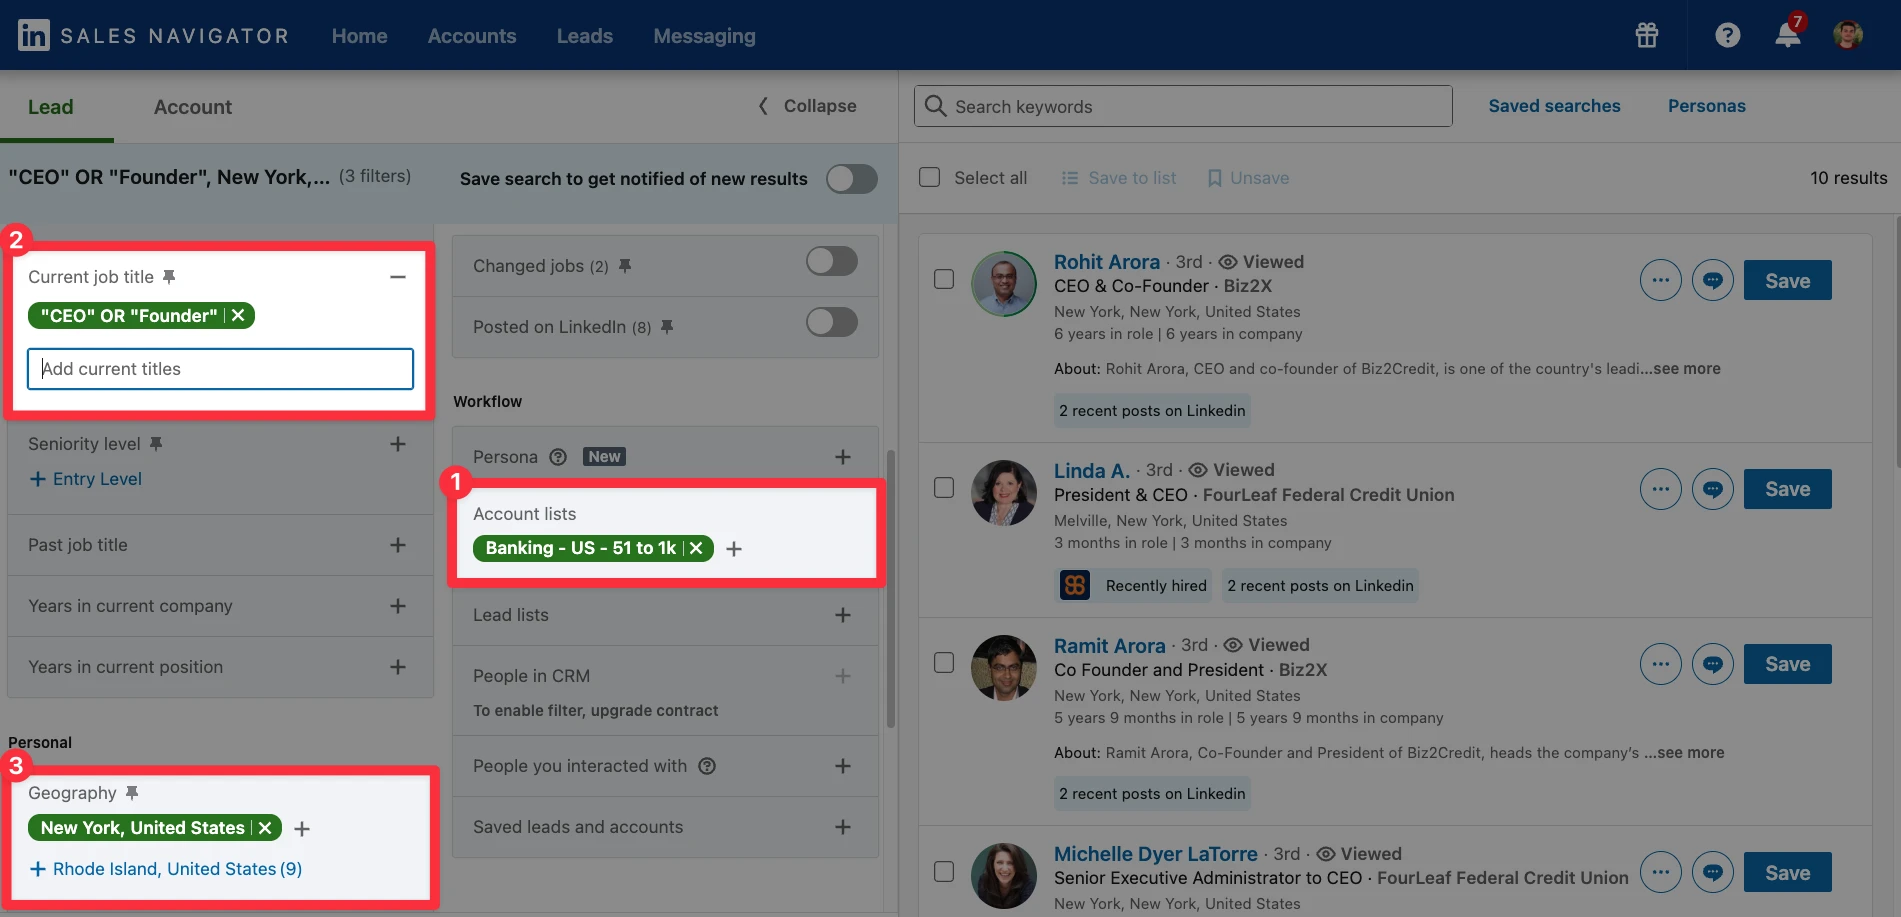This screenshot has width=1901, height=917.
Task: Add Entry Level seniority suggestion
Action: click(x=86, y=479)
